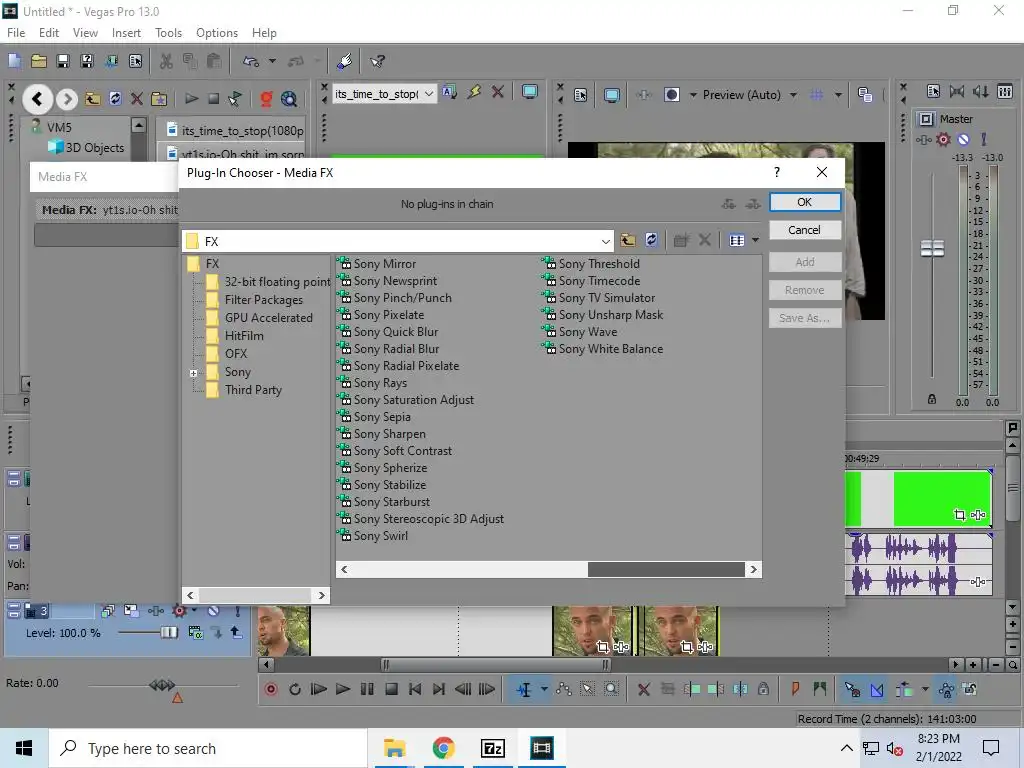Click the What's This Help icon
The image size is (1024, 768).
coord(377,61)
